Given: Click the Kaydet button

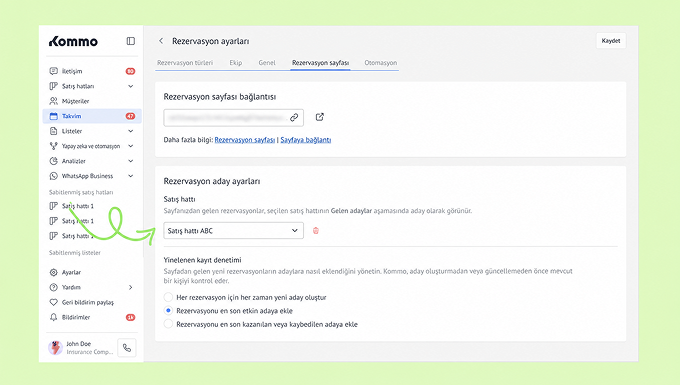Looking at the screenshot, I should pyautogui.click(x=611, y=41).
